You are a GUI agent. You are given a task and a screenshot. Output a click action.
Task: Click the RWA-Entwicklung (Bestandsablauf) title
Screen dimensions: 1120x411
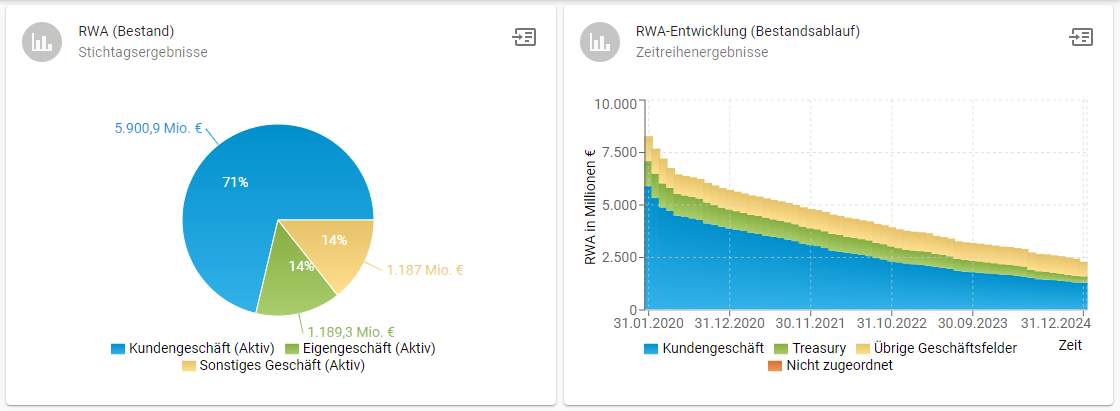point(748,31)
